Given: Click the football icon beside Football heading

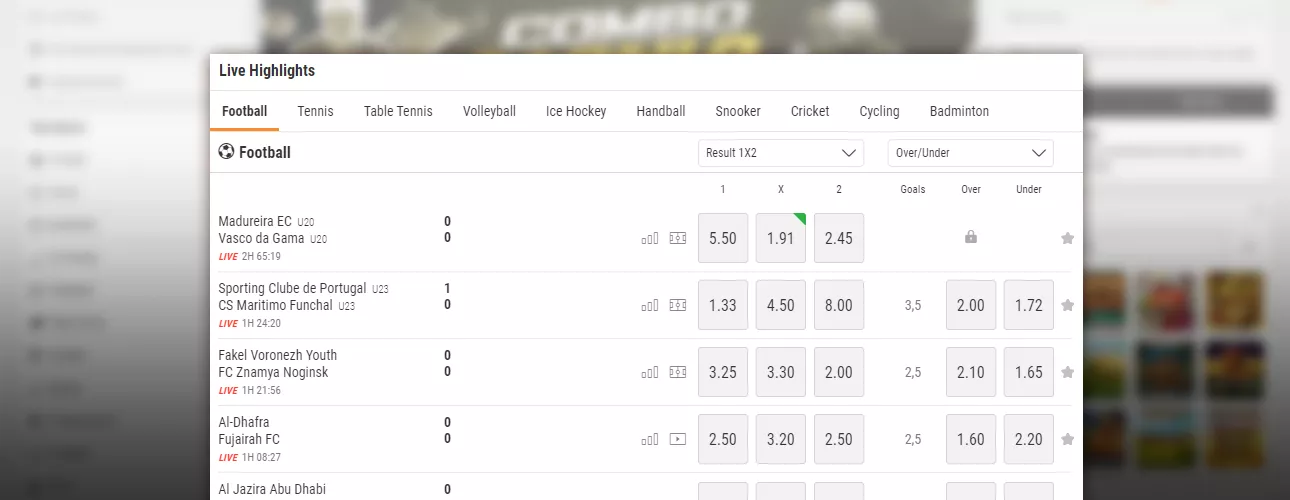Looking at the screenshot, I should tap(226, 152).
